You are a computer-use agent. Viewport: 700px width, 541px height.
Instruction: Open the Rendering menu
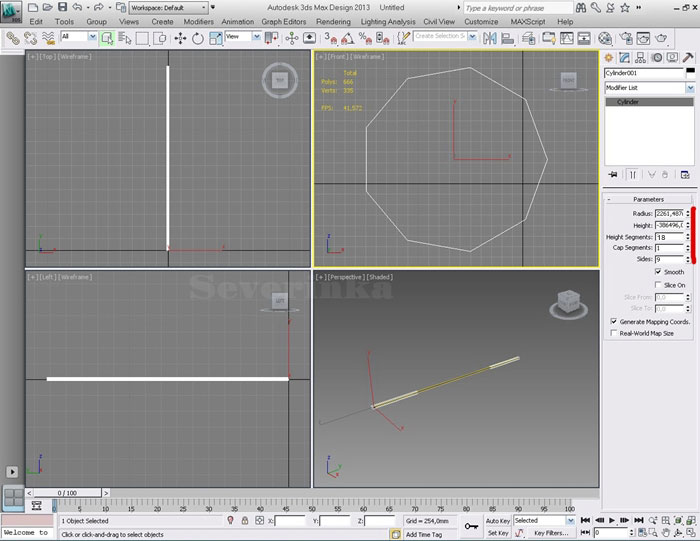(x=333, y=21)
